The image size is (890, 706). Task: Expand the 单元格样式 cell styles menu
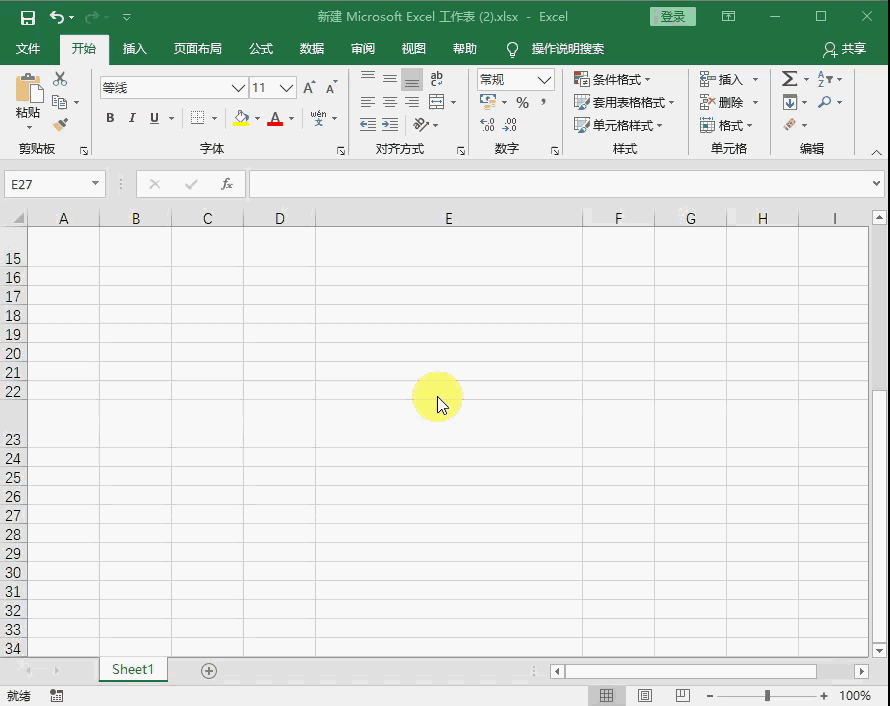[618, 125]
